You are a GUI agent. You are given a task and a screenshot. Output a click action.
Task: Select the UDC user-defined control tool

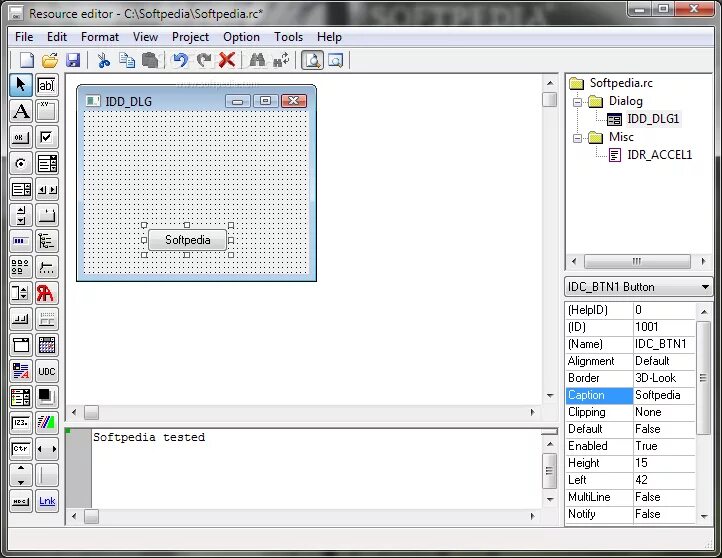47,371
